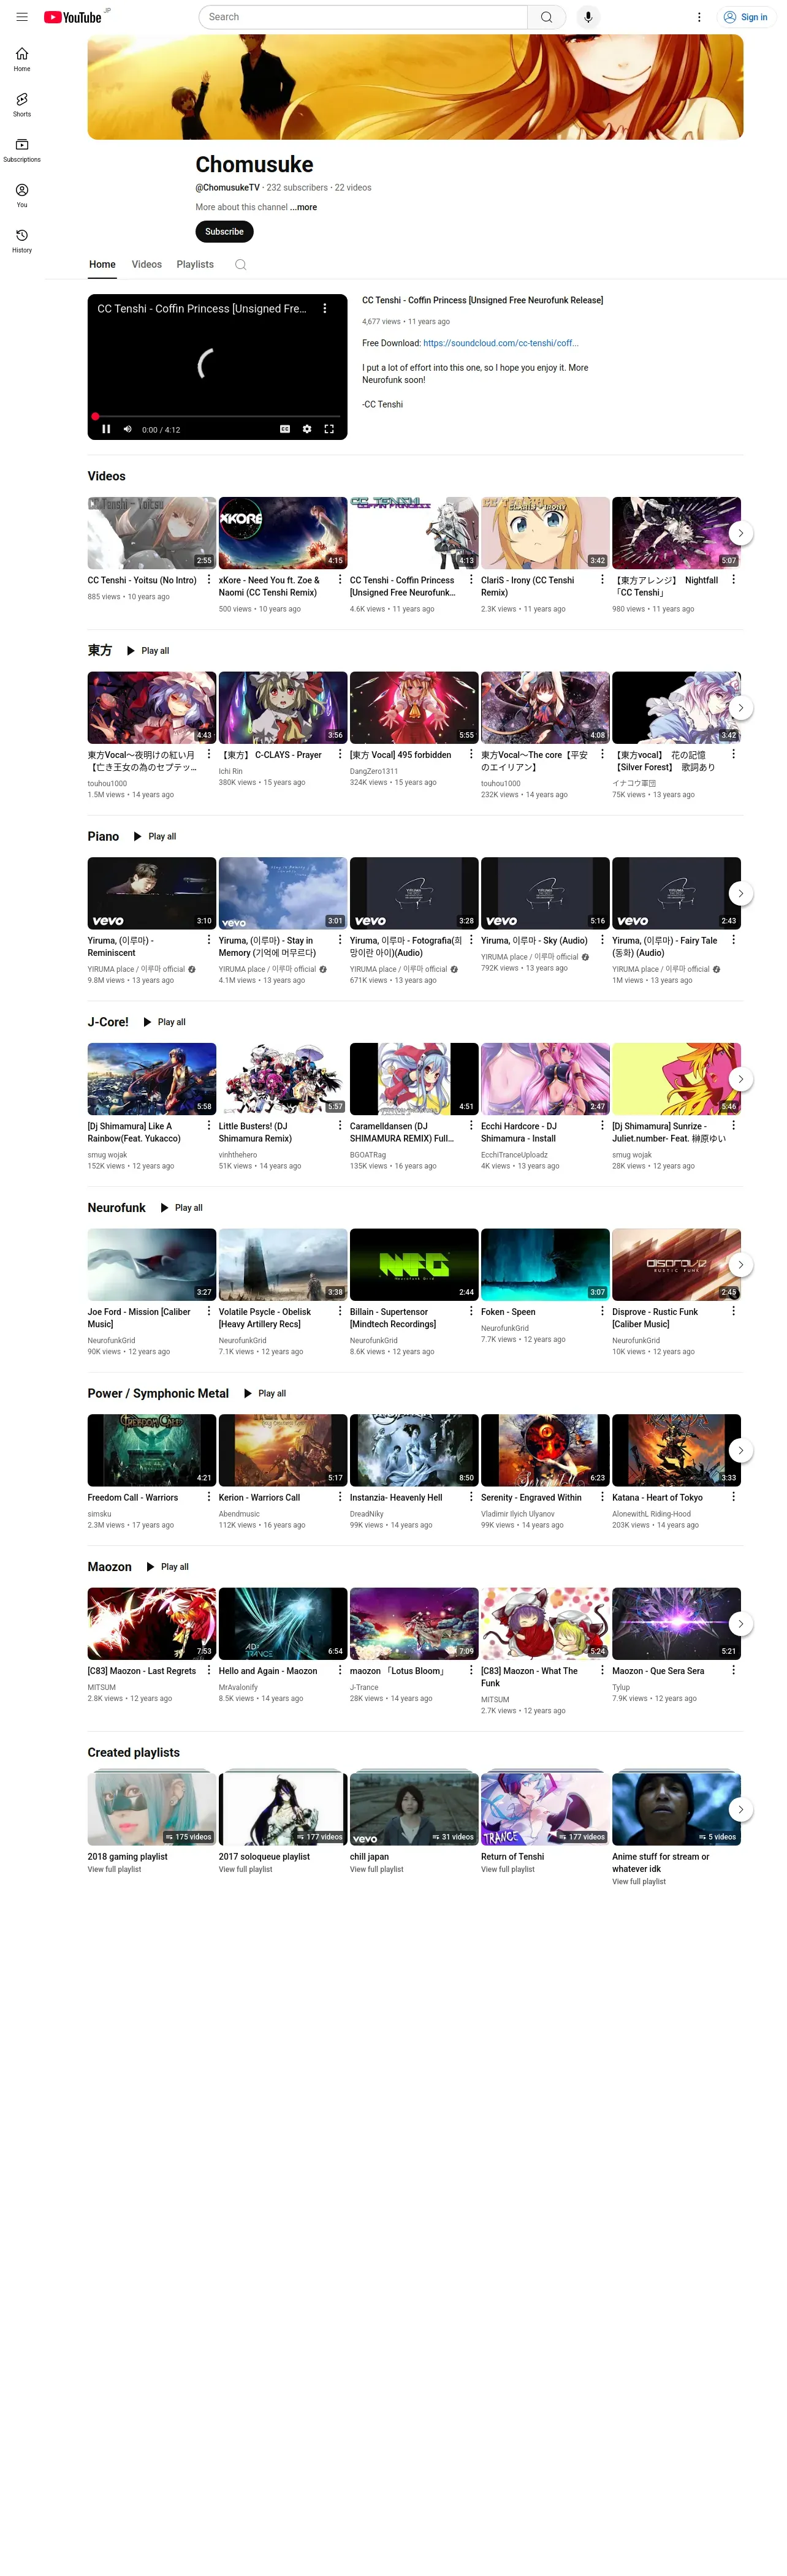The width and height of the screenshot is (787, 2576).
Task: Open options for ClariS - Irony video
Action: click(x=602, y=580)
